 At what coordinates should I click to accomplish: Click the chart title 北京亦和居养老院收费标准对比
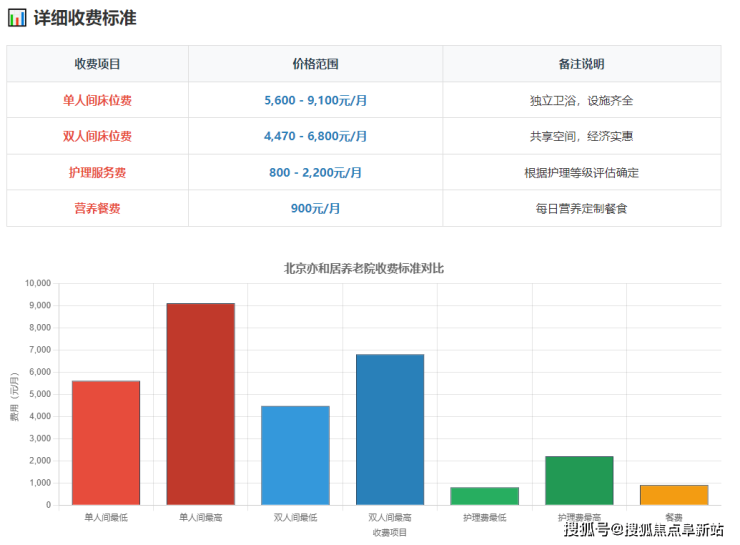(363, 268)
